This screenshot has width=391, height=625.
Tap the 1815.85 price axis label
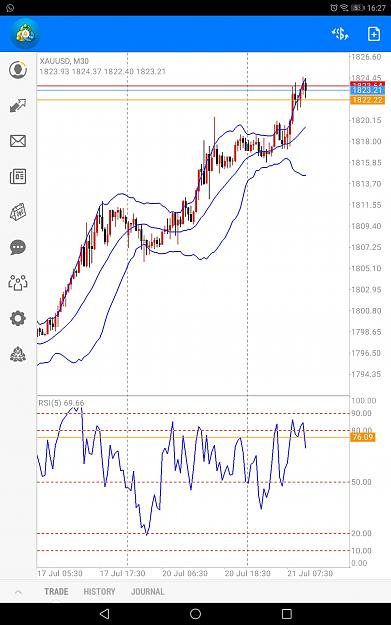click(366, 163)
